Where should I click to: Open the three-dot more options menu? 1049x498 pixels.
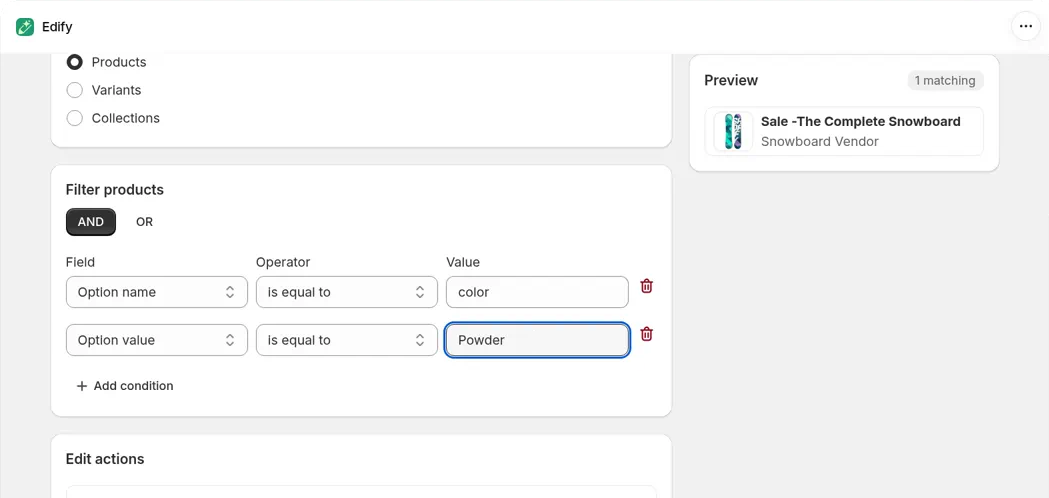pyautogui.click(x=1026, y=27)
